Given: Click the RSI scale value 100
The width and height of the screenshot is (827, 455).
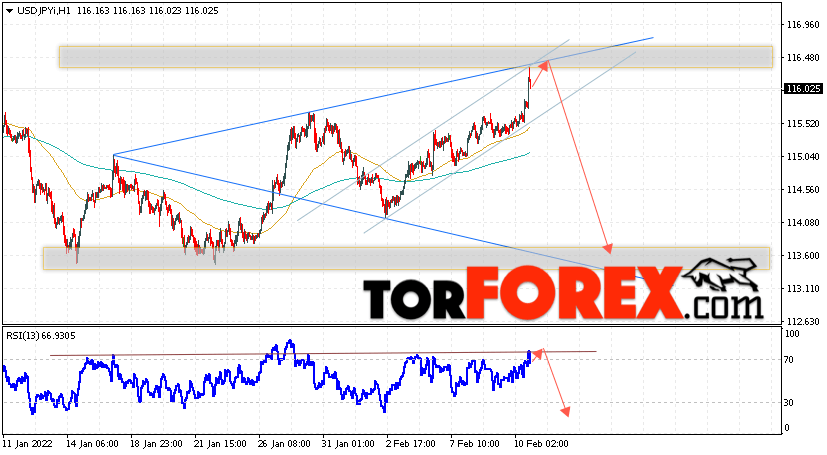Looking at the screenshot, I should [792, 334].
